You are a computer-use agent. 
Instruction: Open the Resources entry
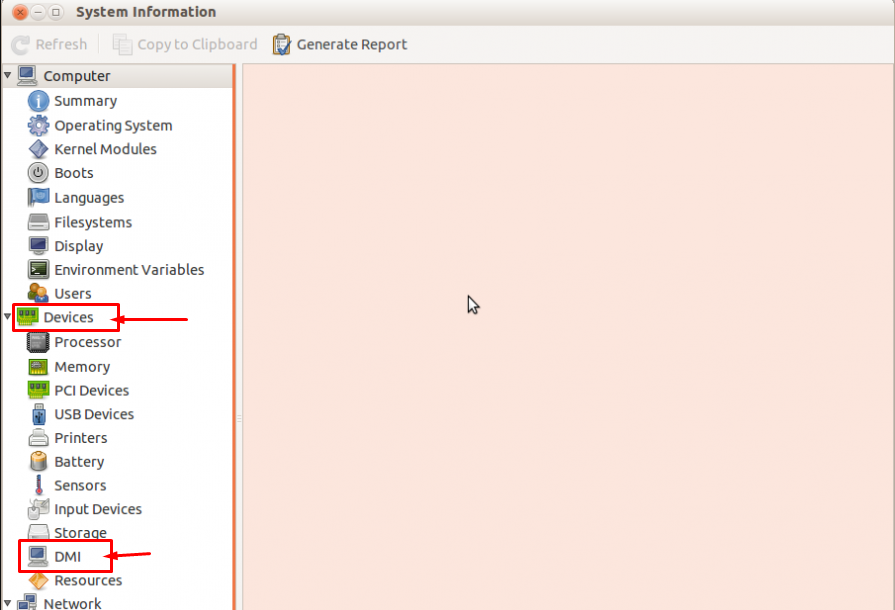[x=88, y=580]
